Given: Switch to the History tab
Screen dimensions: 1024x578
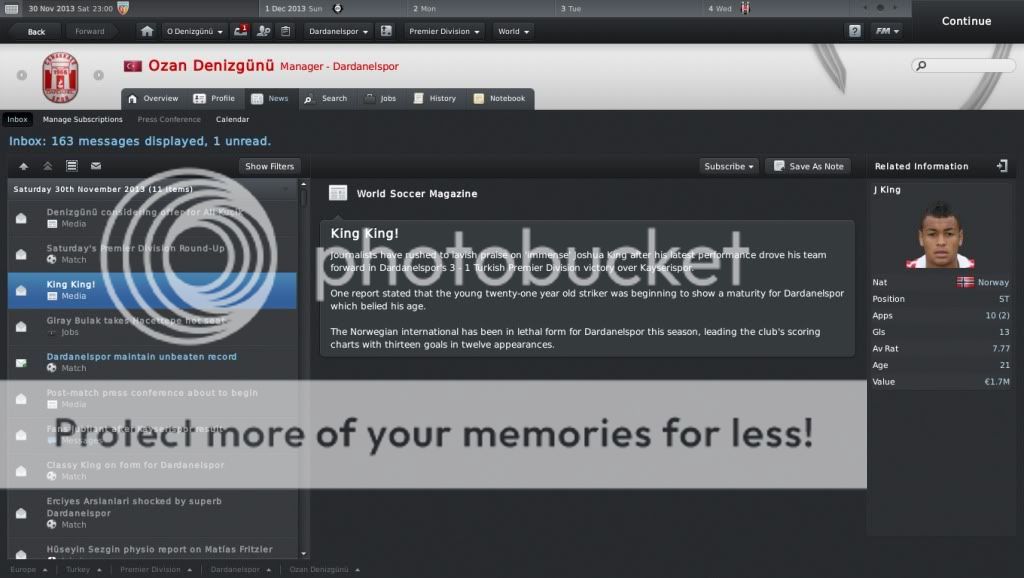Looking at the screenshot, I should pos(436,99).
